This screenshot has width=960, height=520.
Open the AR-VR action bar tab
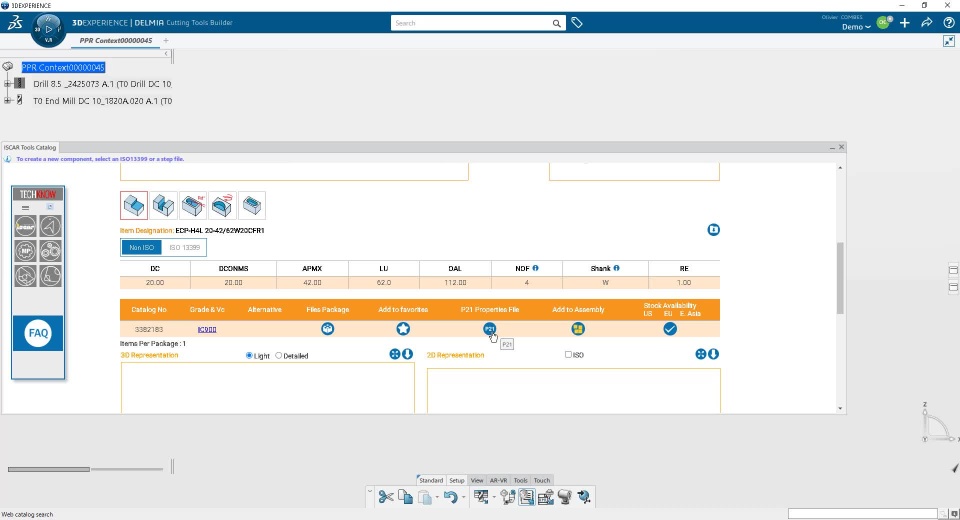[x=498, y=480]
